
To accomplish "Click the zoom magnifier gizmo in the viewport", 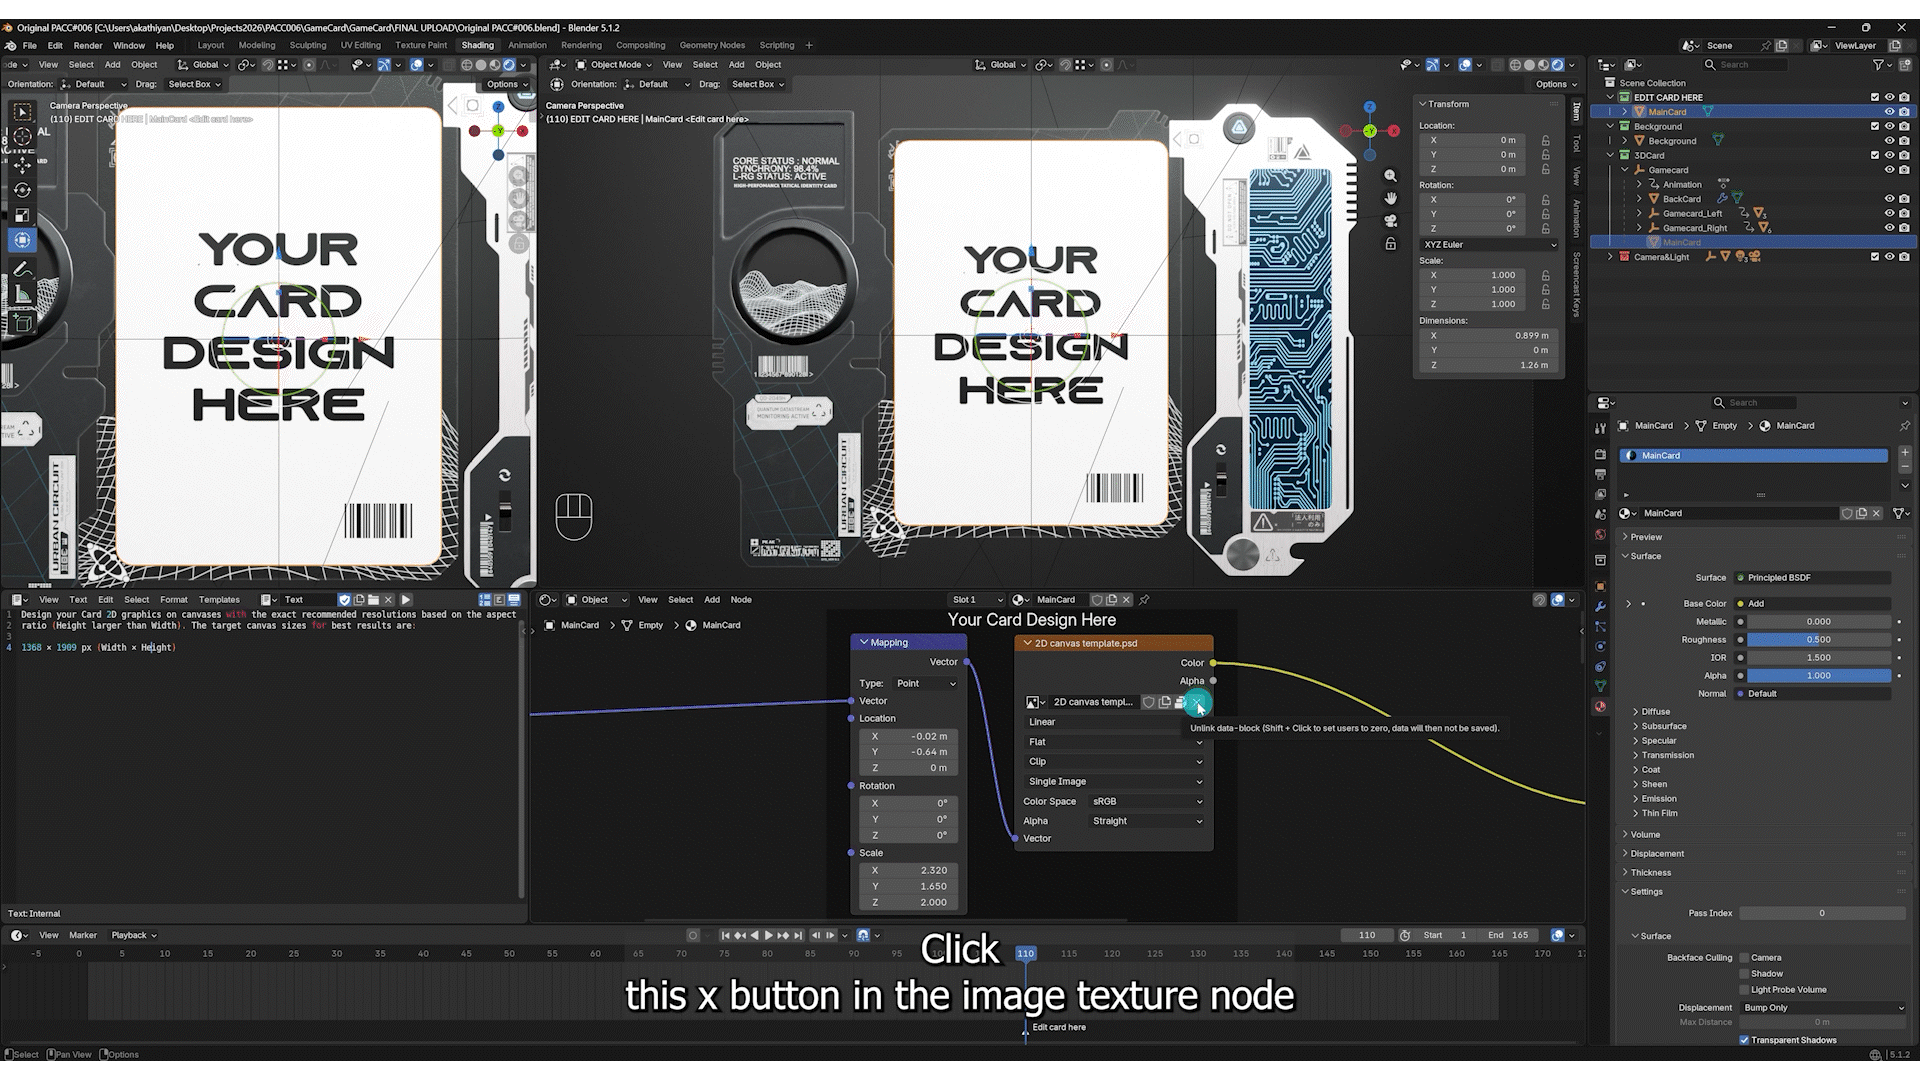I will click(x=1390, y=176).
